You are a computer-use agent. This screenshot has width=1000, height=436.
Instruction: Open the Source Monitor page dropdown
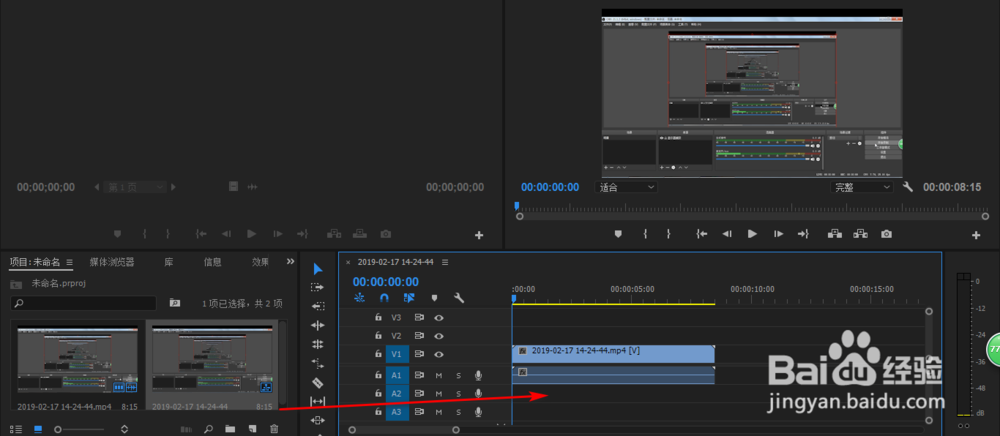[135, 187]
